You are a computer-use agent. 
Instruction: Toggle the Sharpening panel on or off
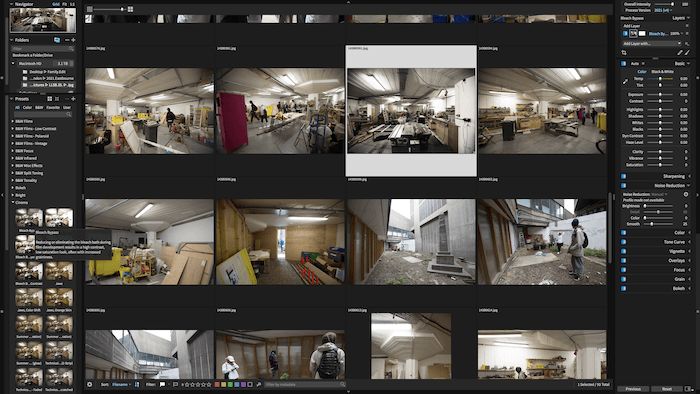click(624, 176)
